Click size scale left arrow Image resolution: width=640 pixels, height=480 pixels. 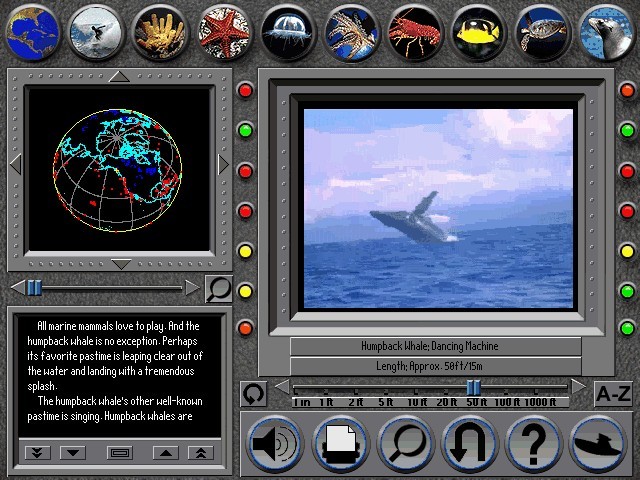coord(282,386)
